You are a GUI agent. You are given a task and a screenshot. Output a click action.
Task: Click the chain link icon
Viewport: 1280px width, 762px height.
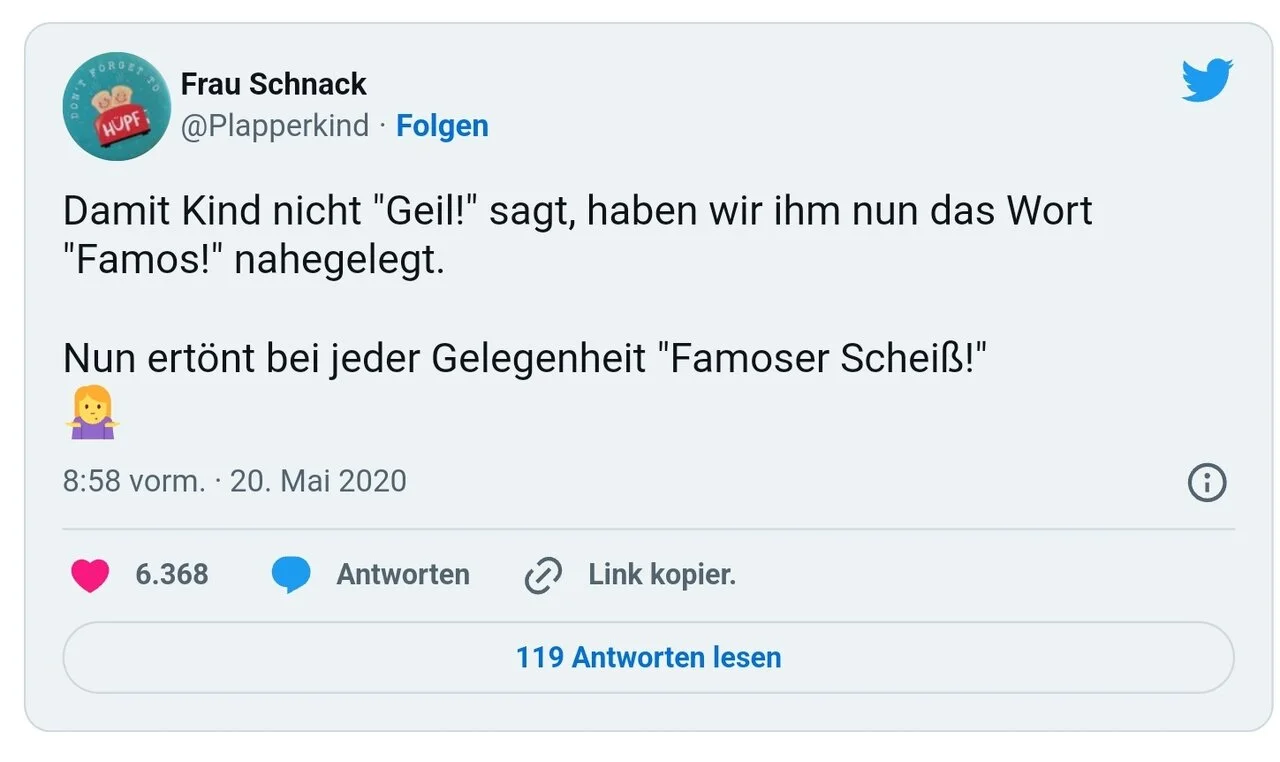pos(543,576)
